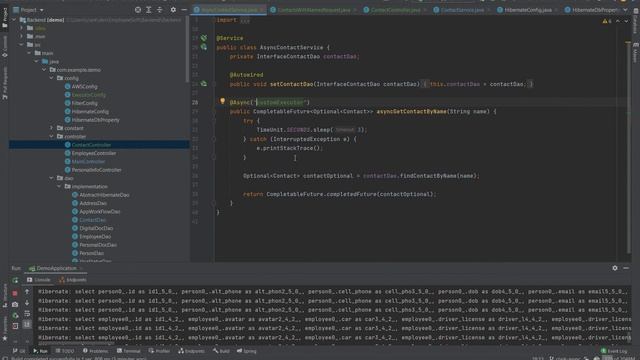Switch to AsyncContactService.java editor tab

click(x=229, y=10)
